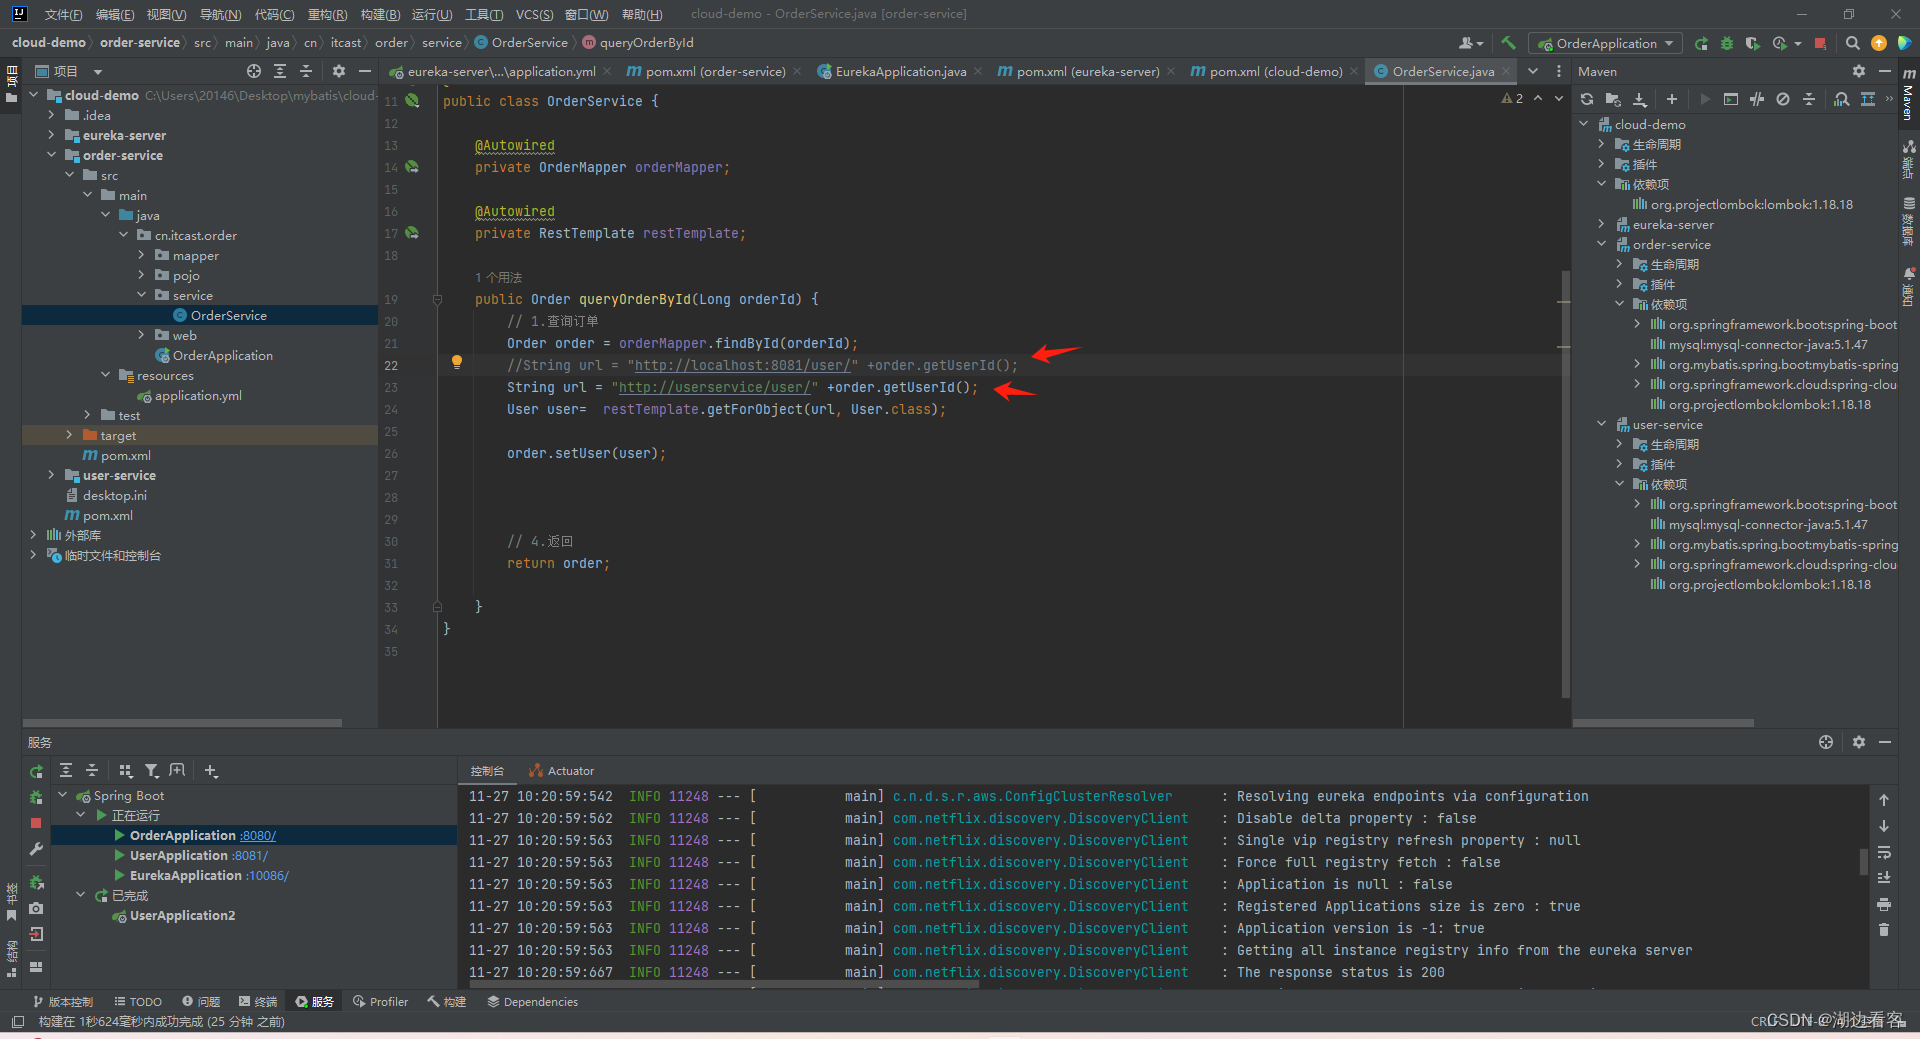
Task: Execute Maven goal icon
Action: click(x=1731, y=99)
